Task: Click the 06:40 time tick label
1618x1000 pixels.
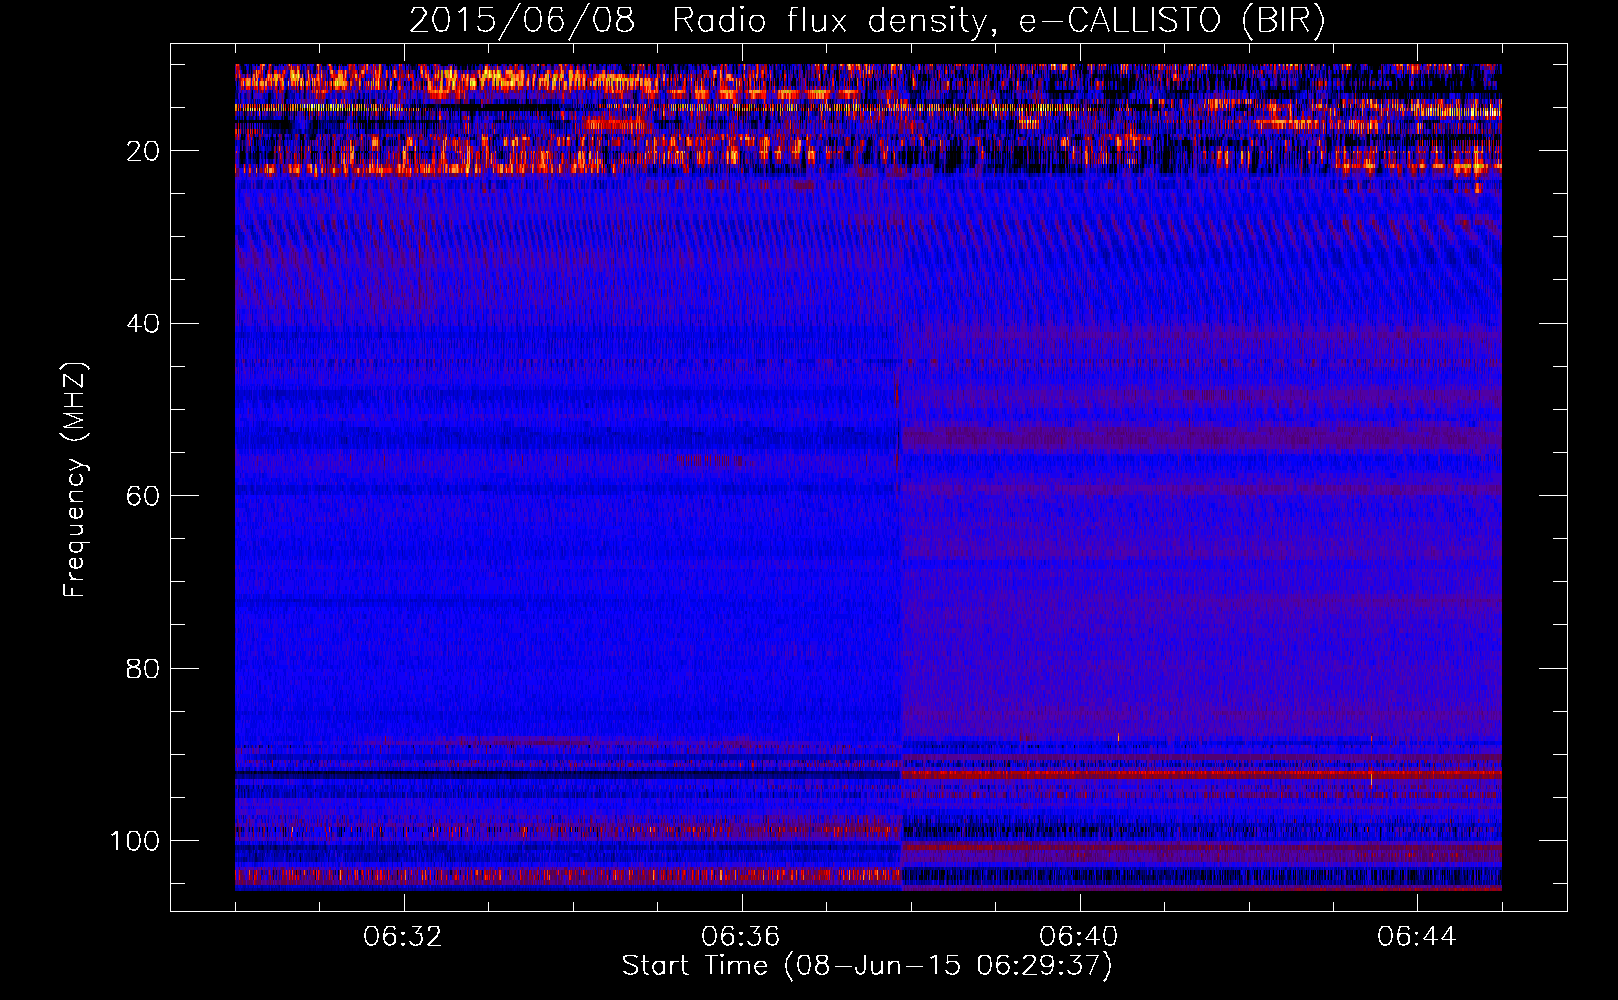Action: 1079,937
